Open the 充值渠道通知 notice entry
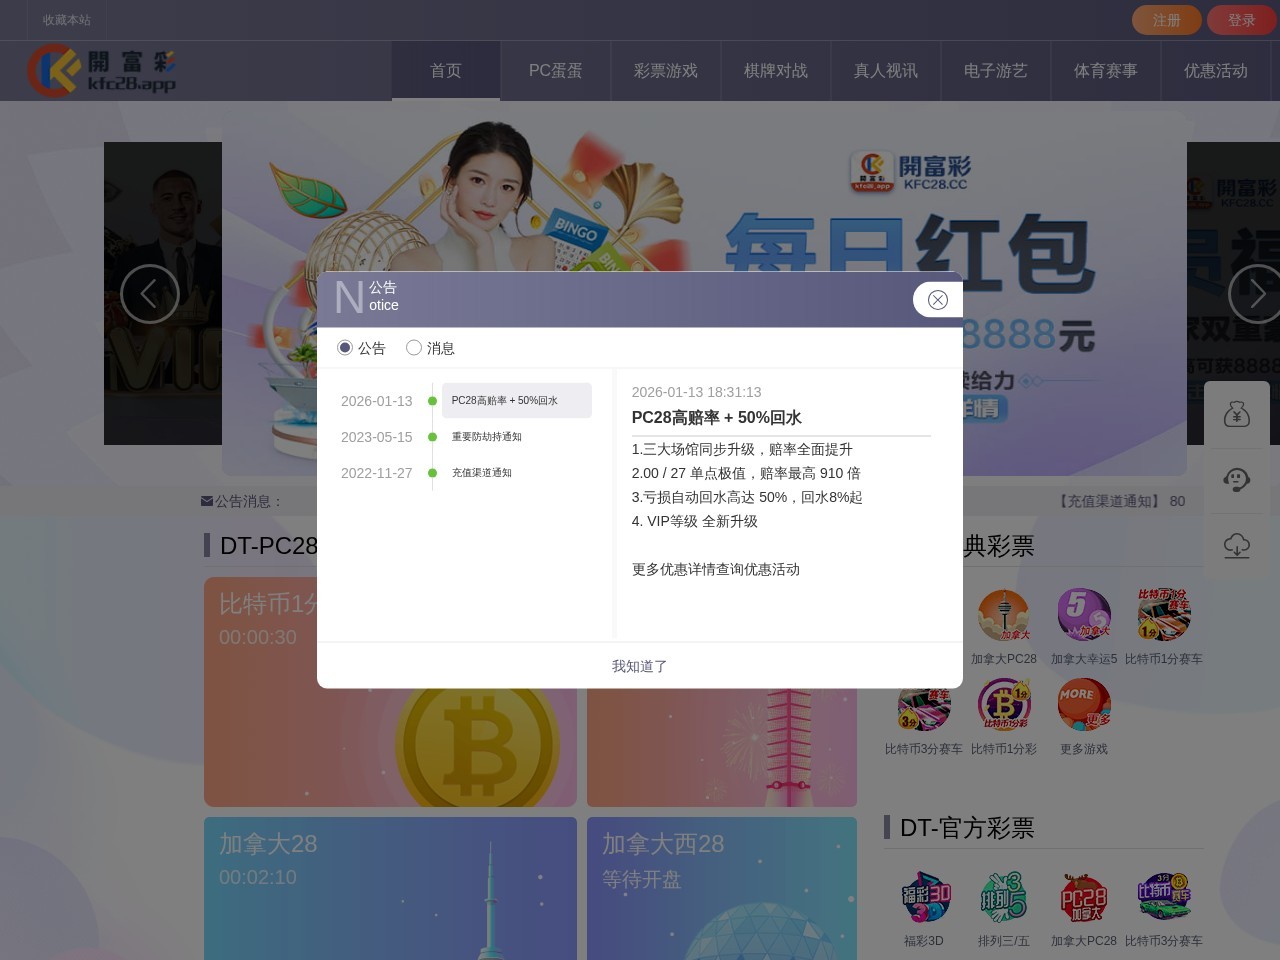The image size is (1280, 960). (x=481, y=473)
